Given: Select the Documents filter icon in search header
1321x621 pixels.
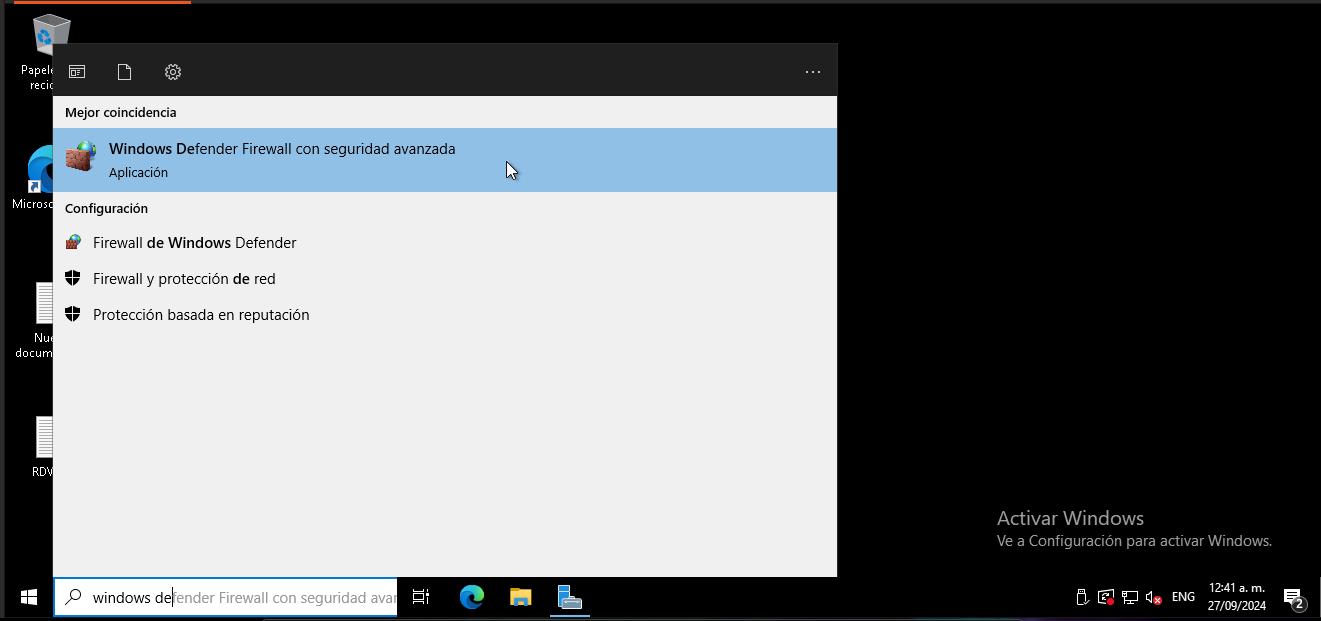Looking at the screenshot, I should (124, 72).
